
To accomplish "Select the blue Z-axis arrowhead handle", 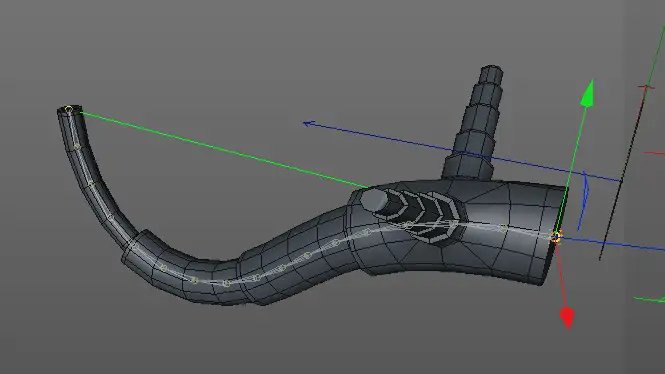I will 308,123.
